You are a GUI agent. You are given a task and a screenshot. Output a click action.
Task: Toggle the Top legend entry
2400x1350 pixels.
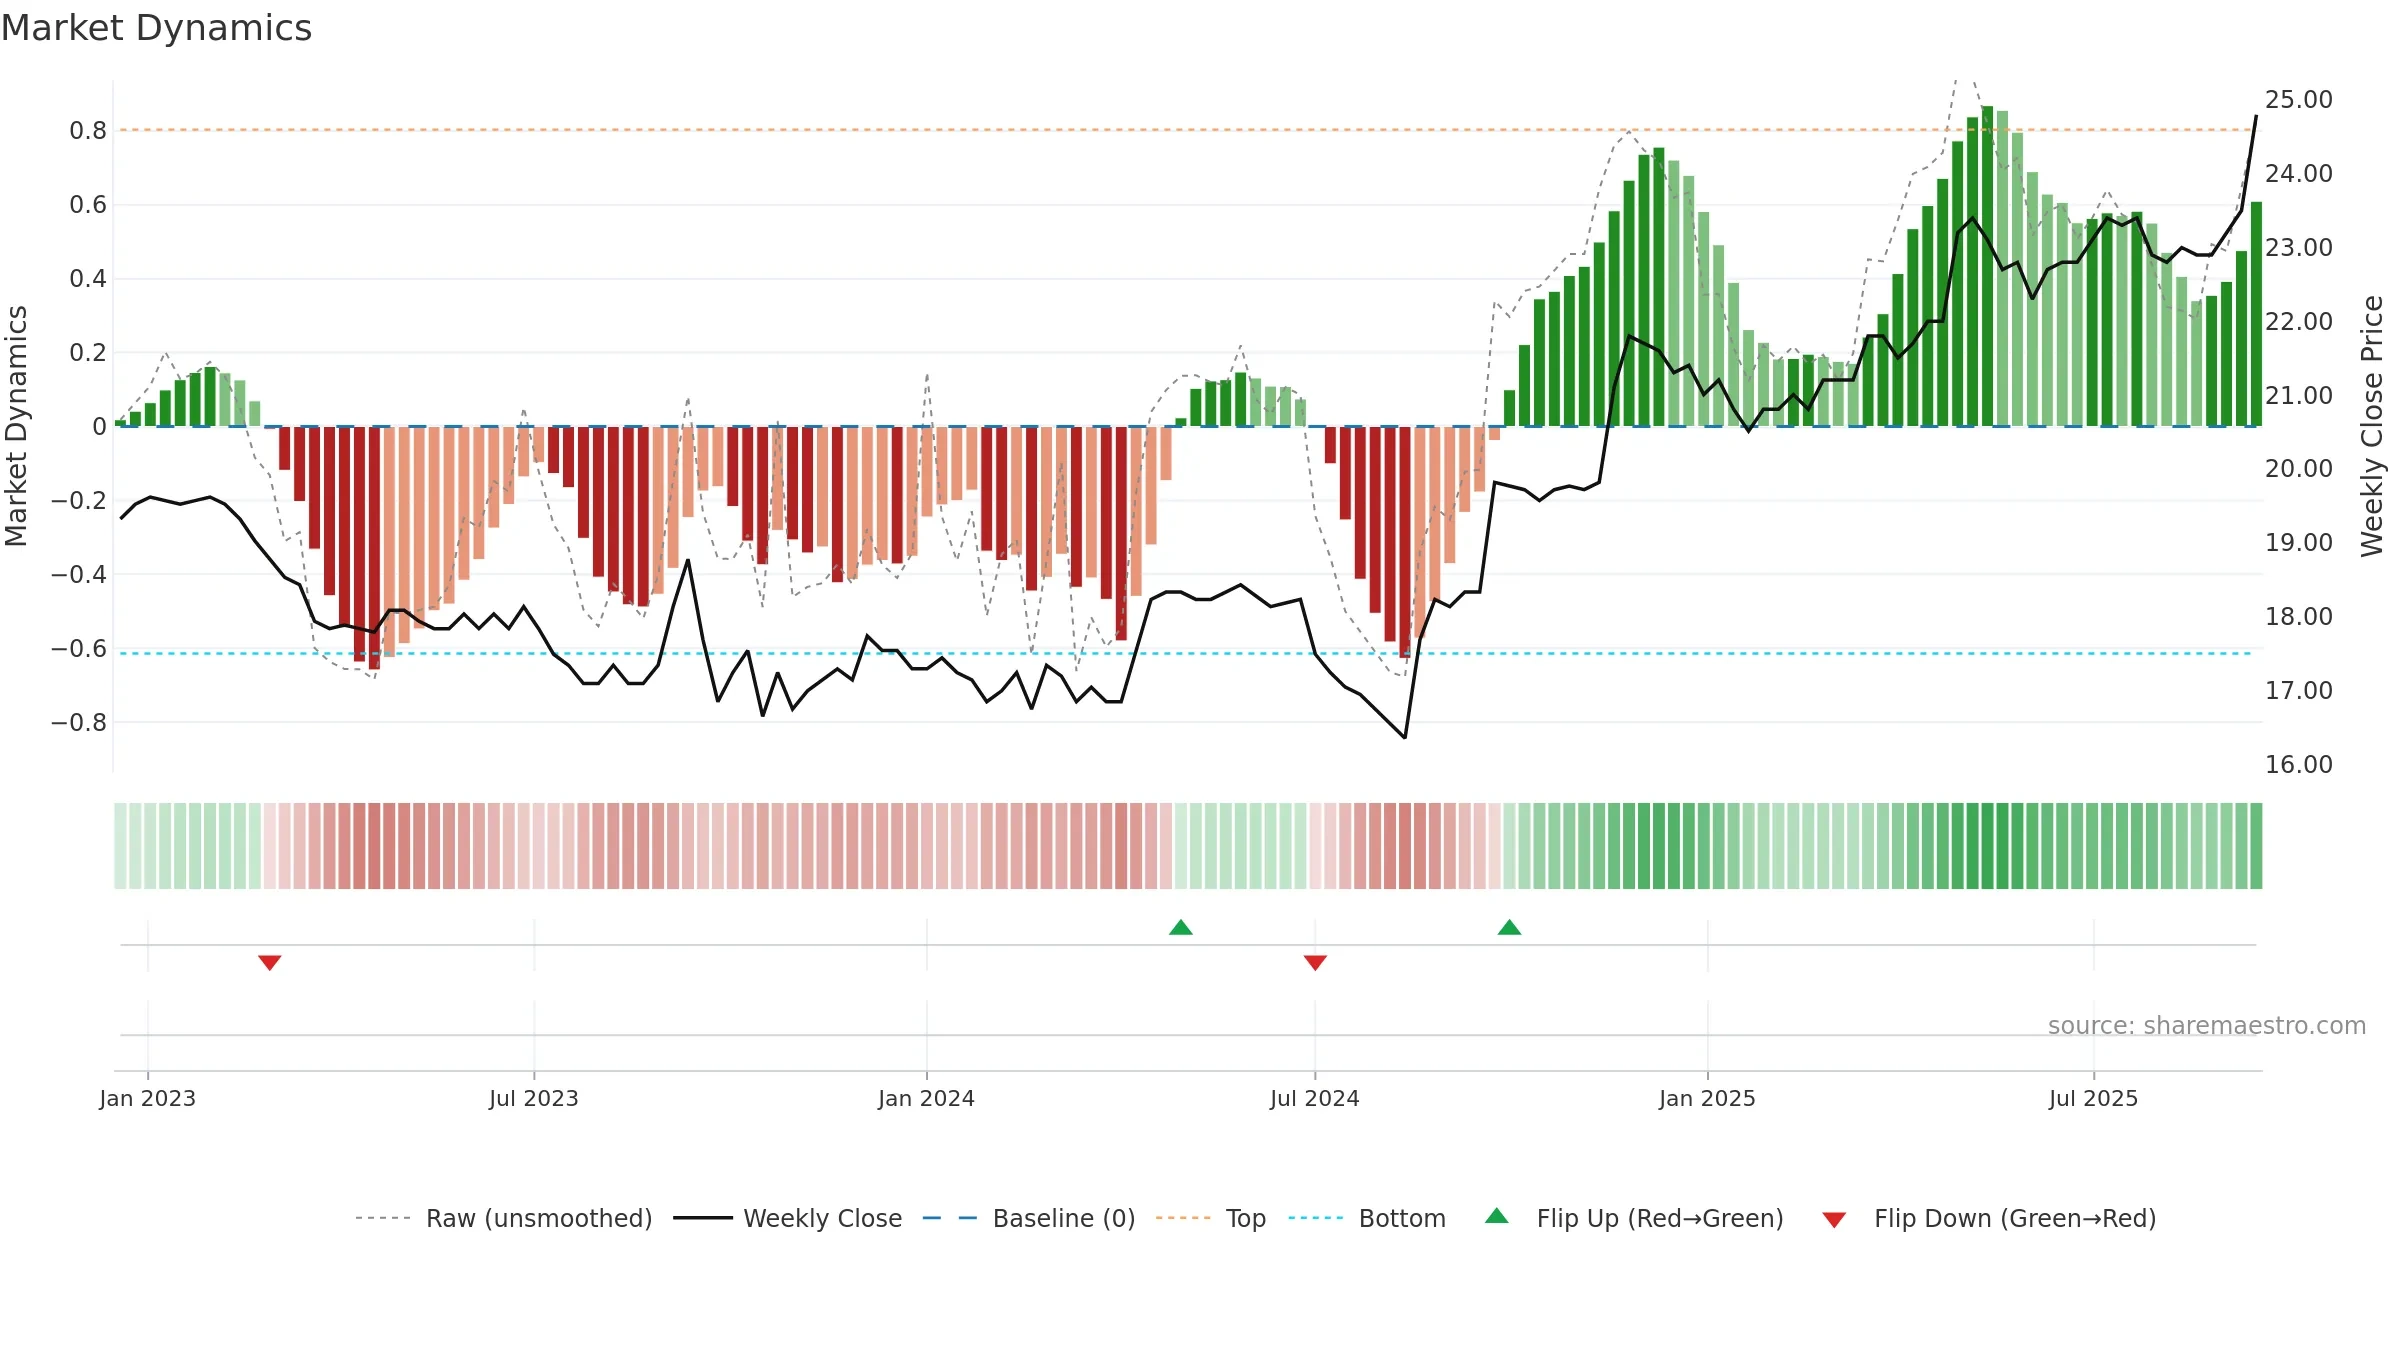click(1210, 1218)
